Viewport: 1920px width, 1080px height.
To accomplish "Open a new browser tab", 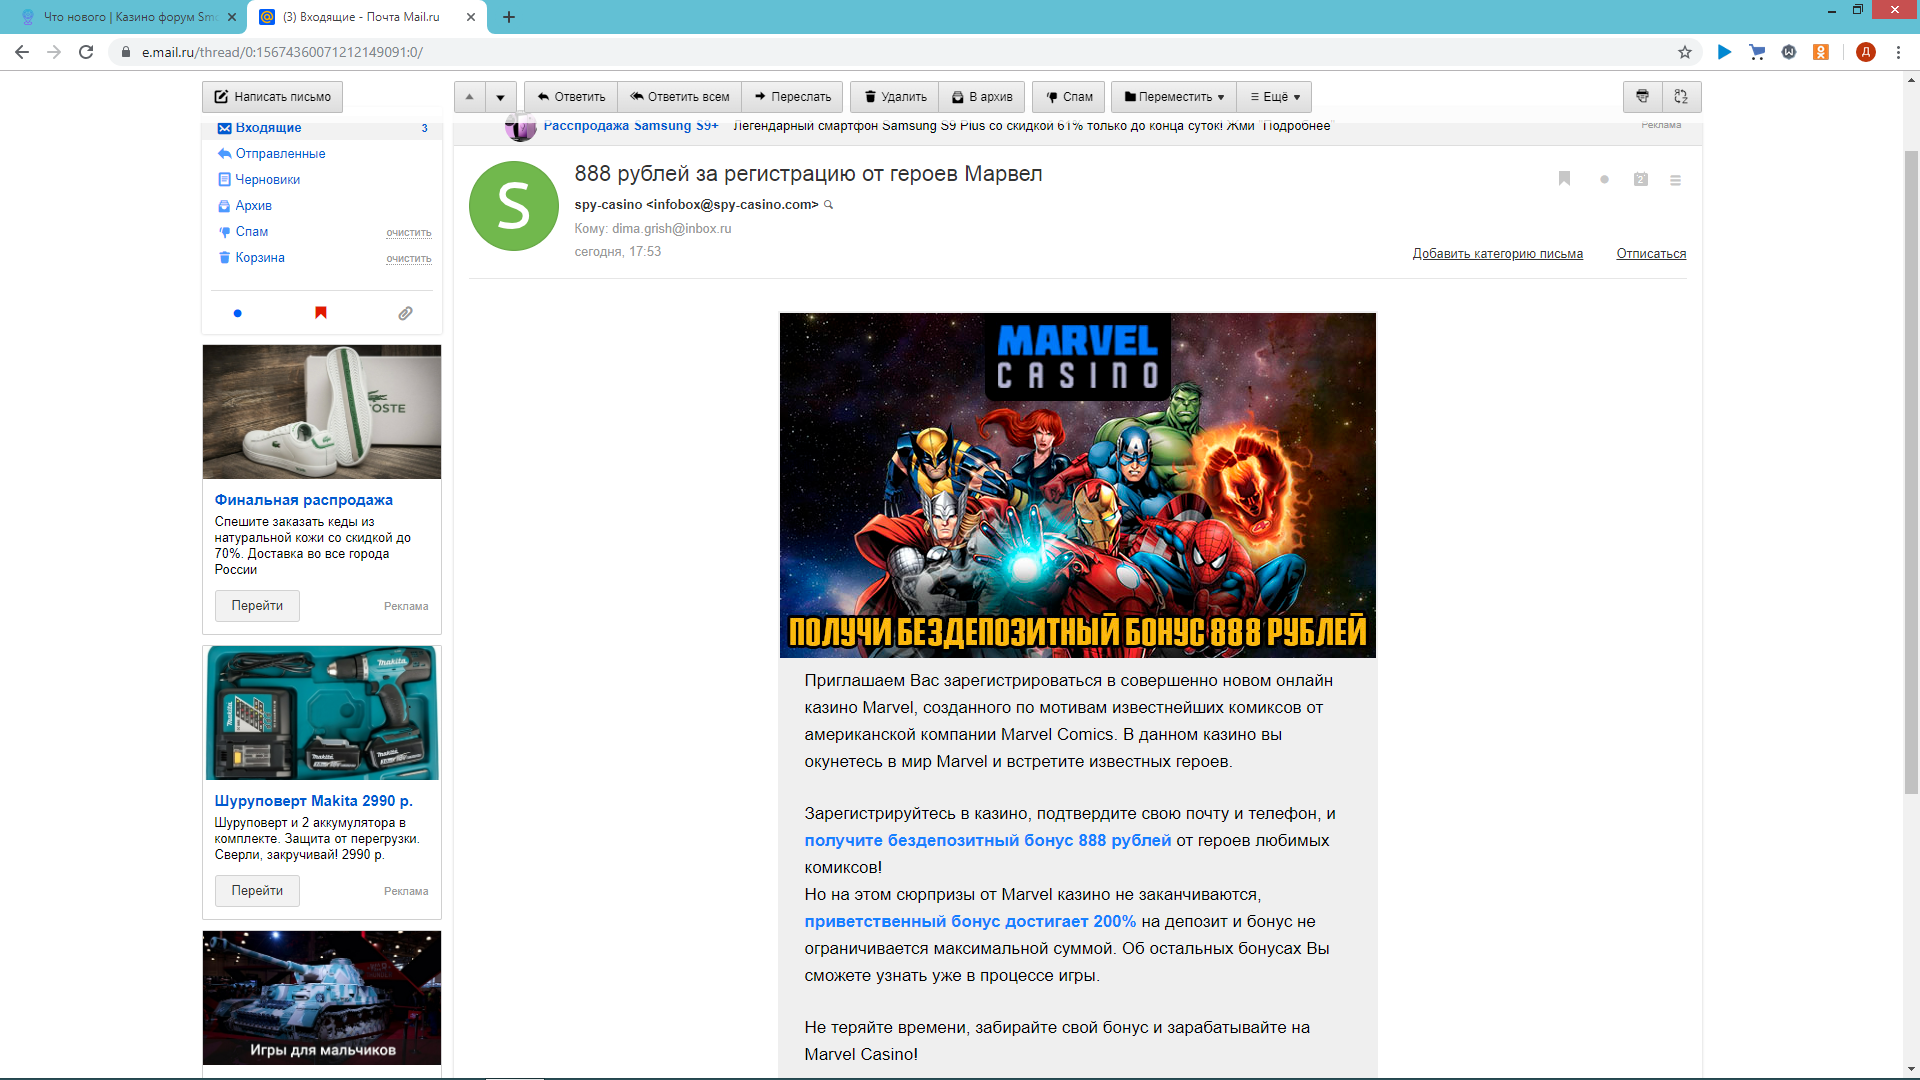I will pos(508,17).
